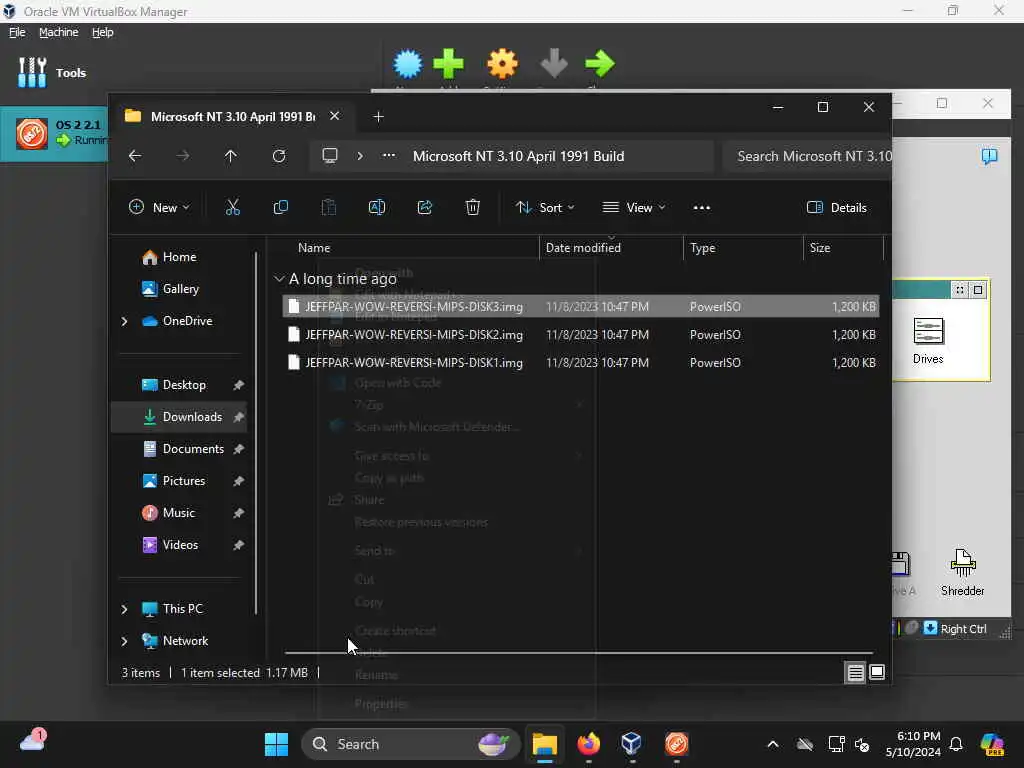
Task: Click the VirtualBox Start green arrow icon
Action: (x=600, y=64)
